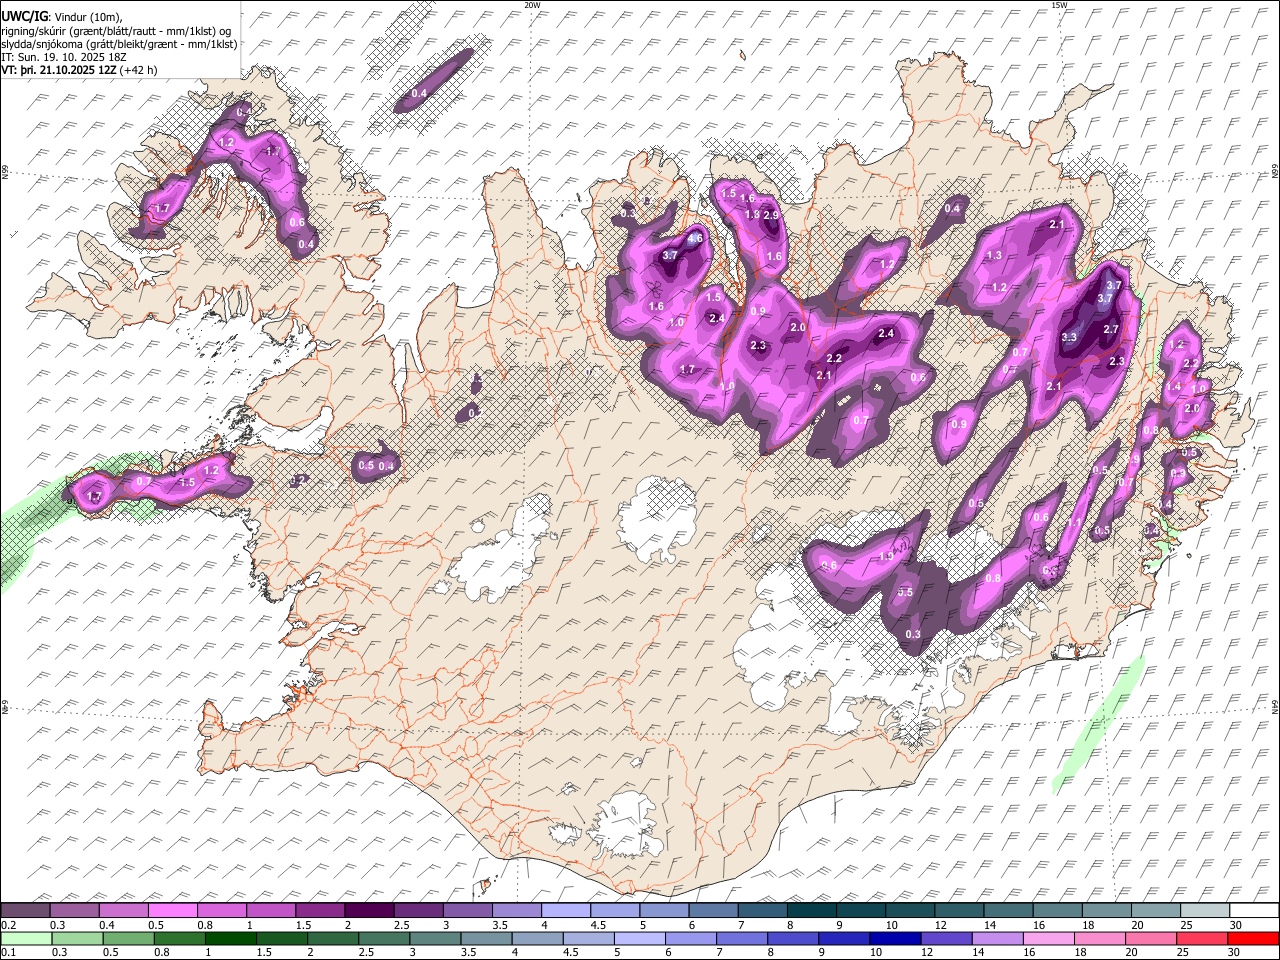1280x960 pixels.
Task: Click the top legend swatch between 0.2 and 0.3
Action: coord(26,911)
